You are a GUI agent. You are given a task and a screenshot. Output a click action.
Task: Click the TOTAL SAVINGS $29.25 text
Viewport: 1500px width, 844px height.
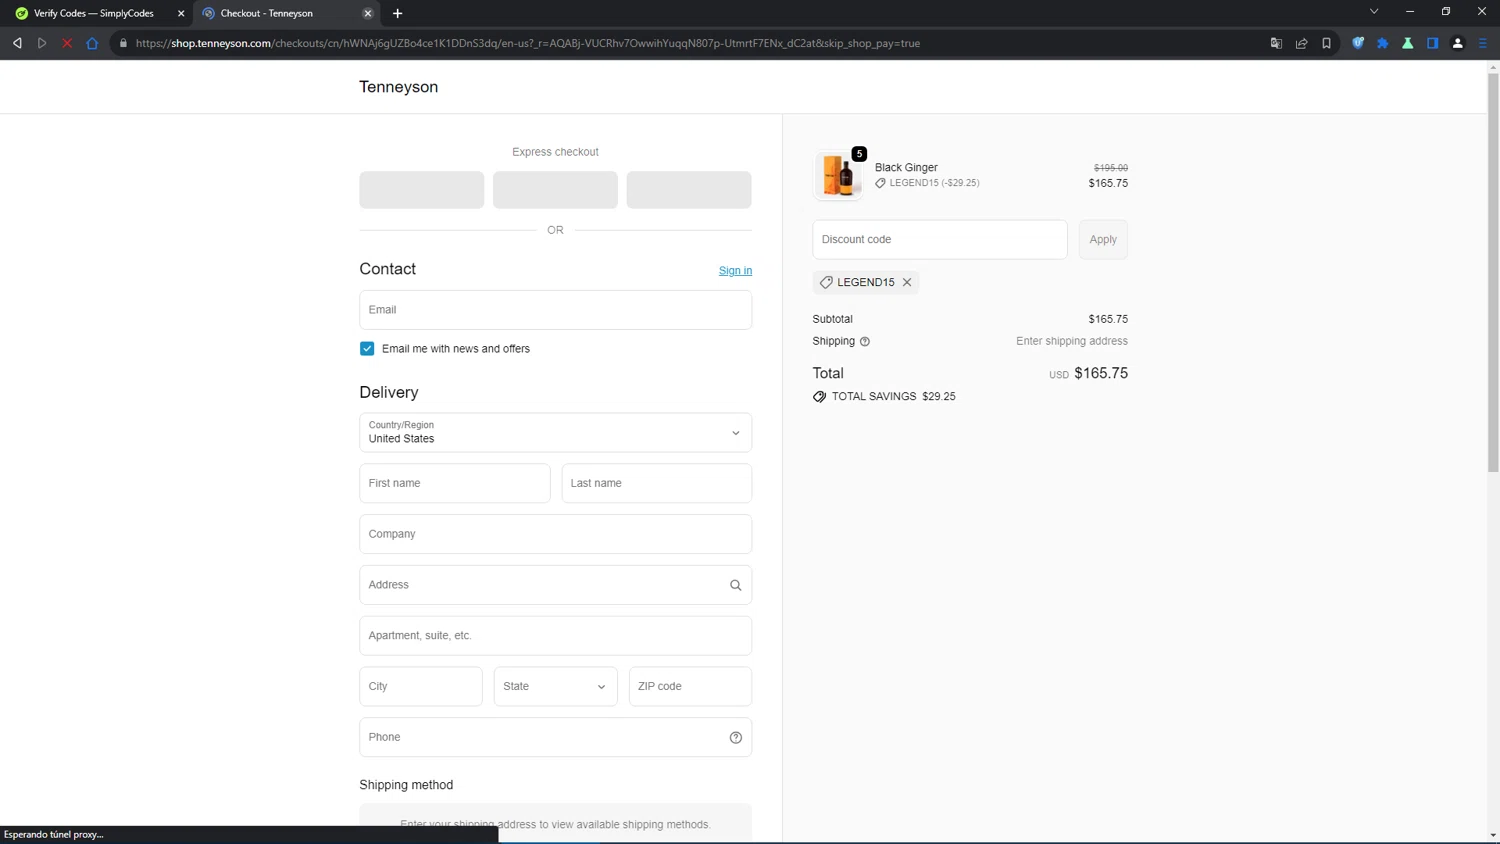893,397
